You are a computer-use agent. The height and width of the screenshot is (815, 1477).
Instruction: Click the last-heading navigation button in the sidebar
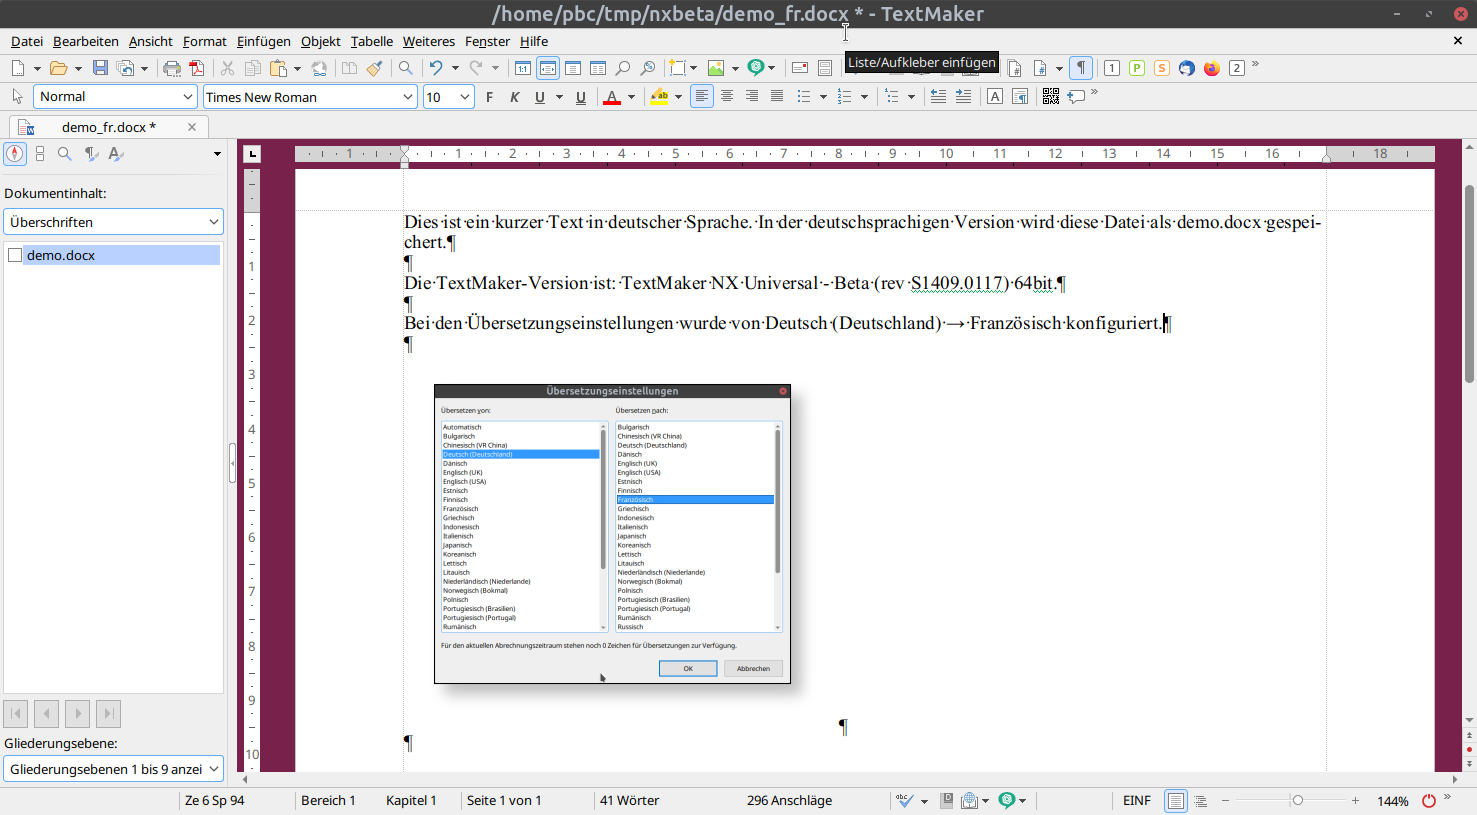[x=109, y=714]
